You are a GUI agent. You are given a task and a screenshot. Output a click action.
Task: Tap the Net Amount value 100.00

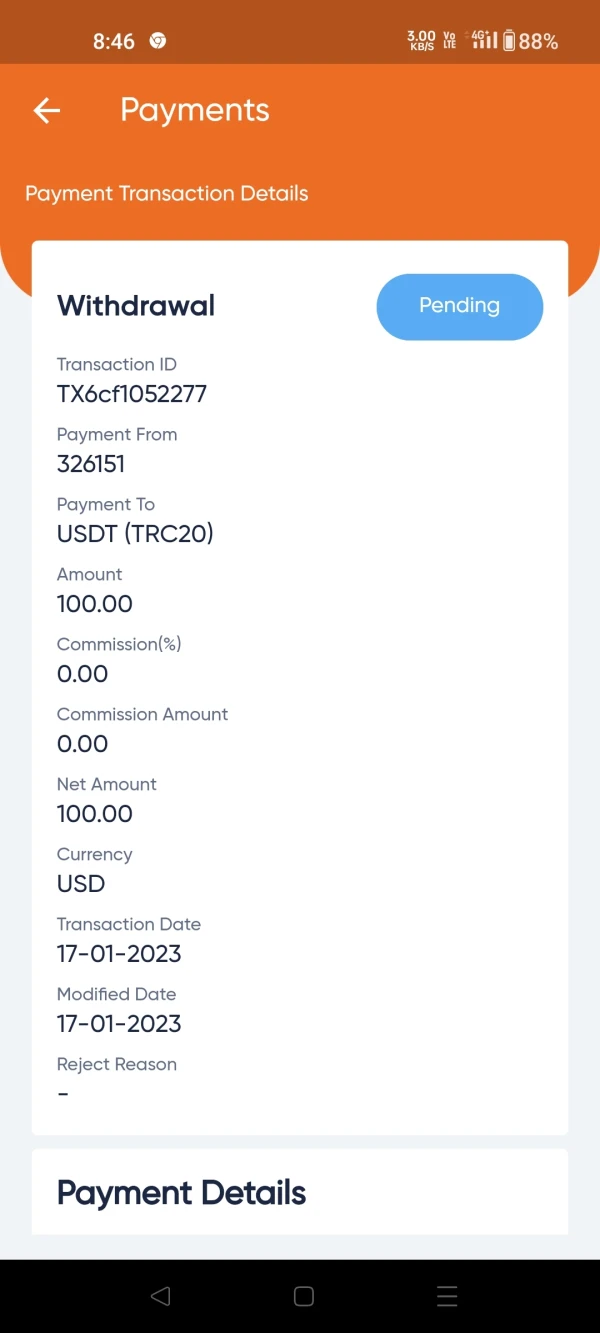pyautogui.click(x=95, y=814)
